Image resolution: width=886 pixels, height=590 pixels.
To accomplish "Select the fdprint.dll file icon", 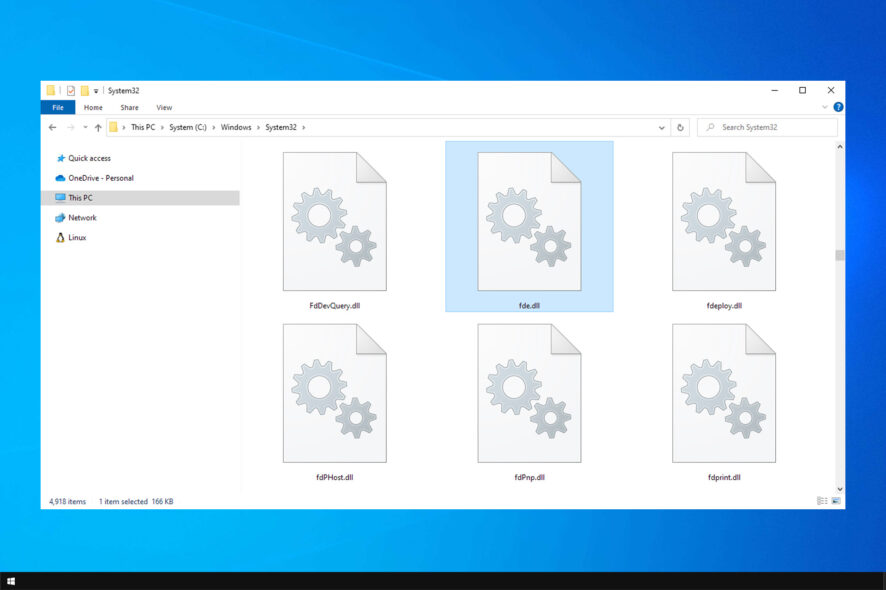I will [724, 393].
